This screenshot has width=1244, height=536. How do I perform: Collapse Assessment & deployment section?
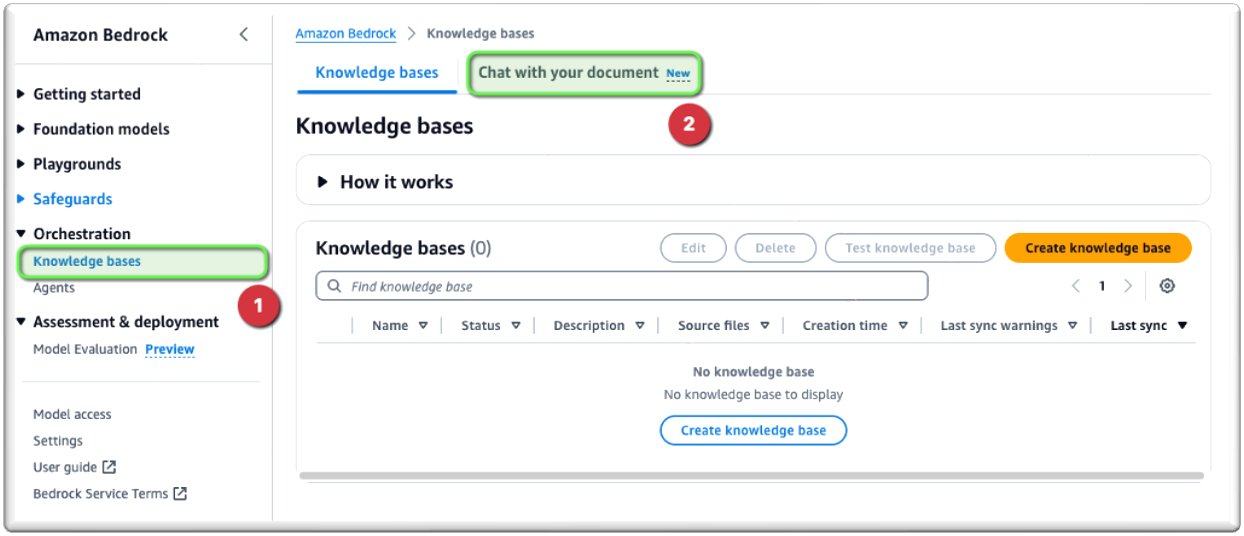pyautogui.click(x=22, y=322)
